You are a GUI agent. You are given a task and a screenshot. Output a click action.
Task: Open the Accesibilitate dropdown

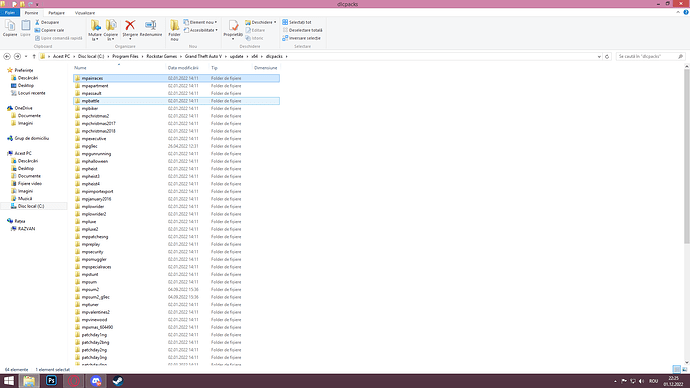coord(201,30)
